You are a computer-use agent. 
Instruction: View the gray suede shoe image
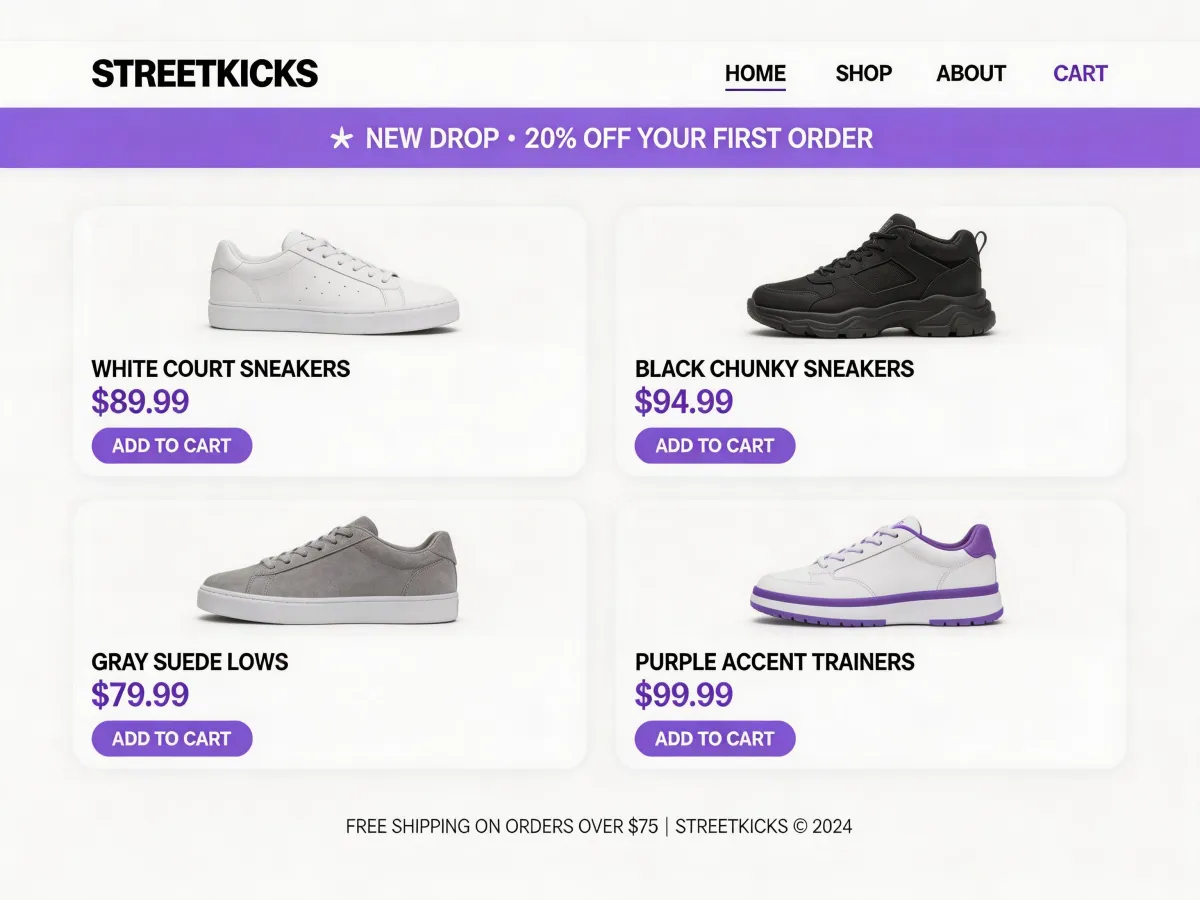[x=328, y=571]
